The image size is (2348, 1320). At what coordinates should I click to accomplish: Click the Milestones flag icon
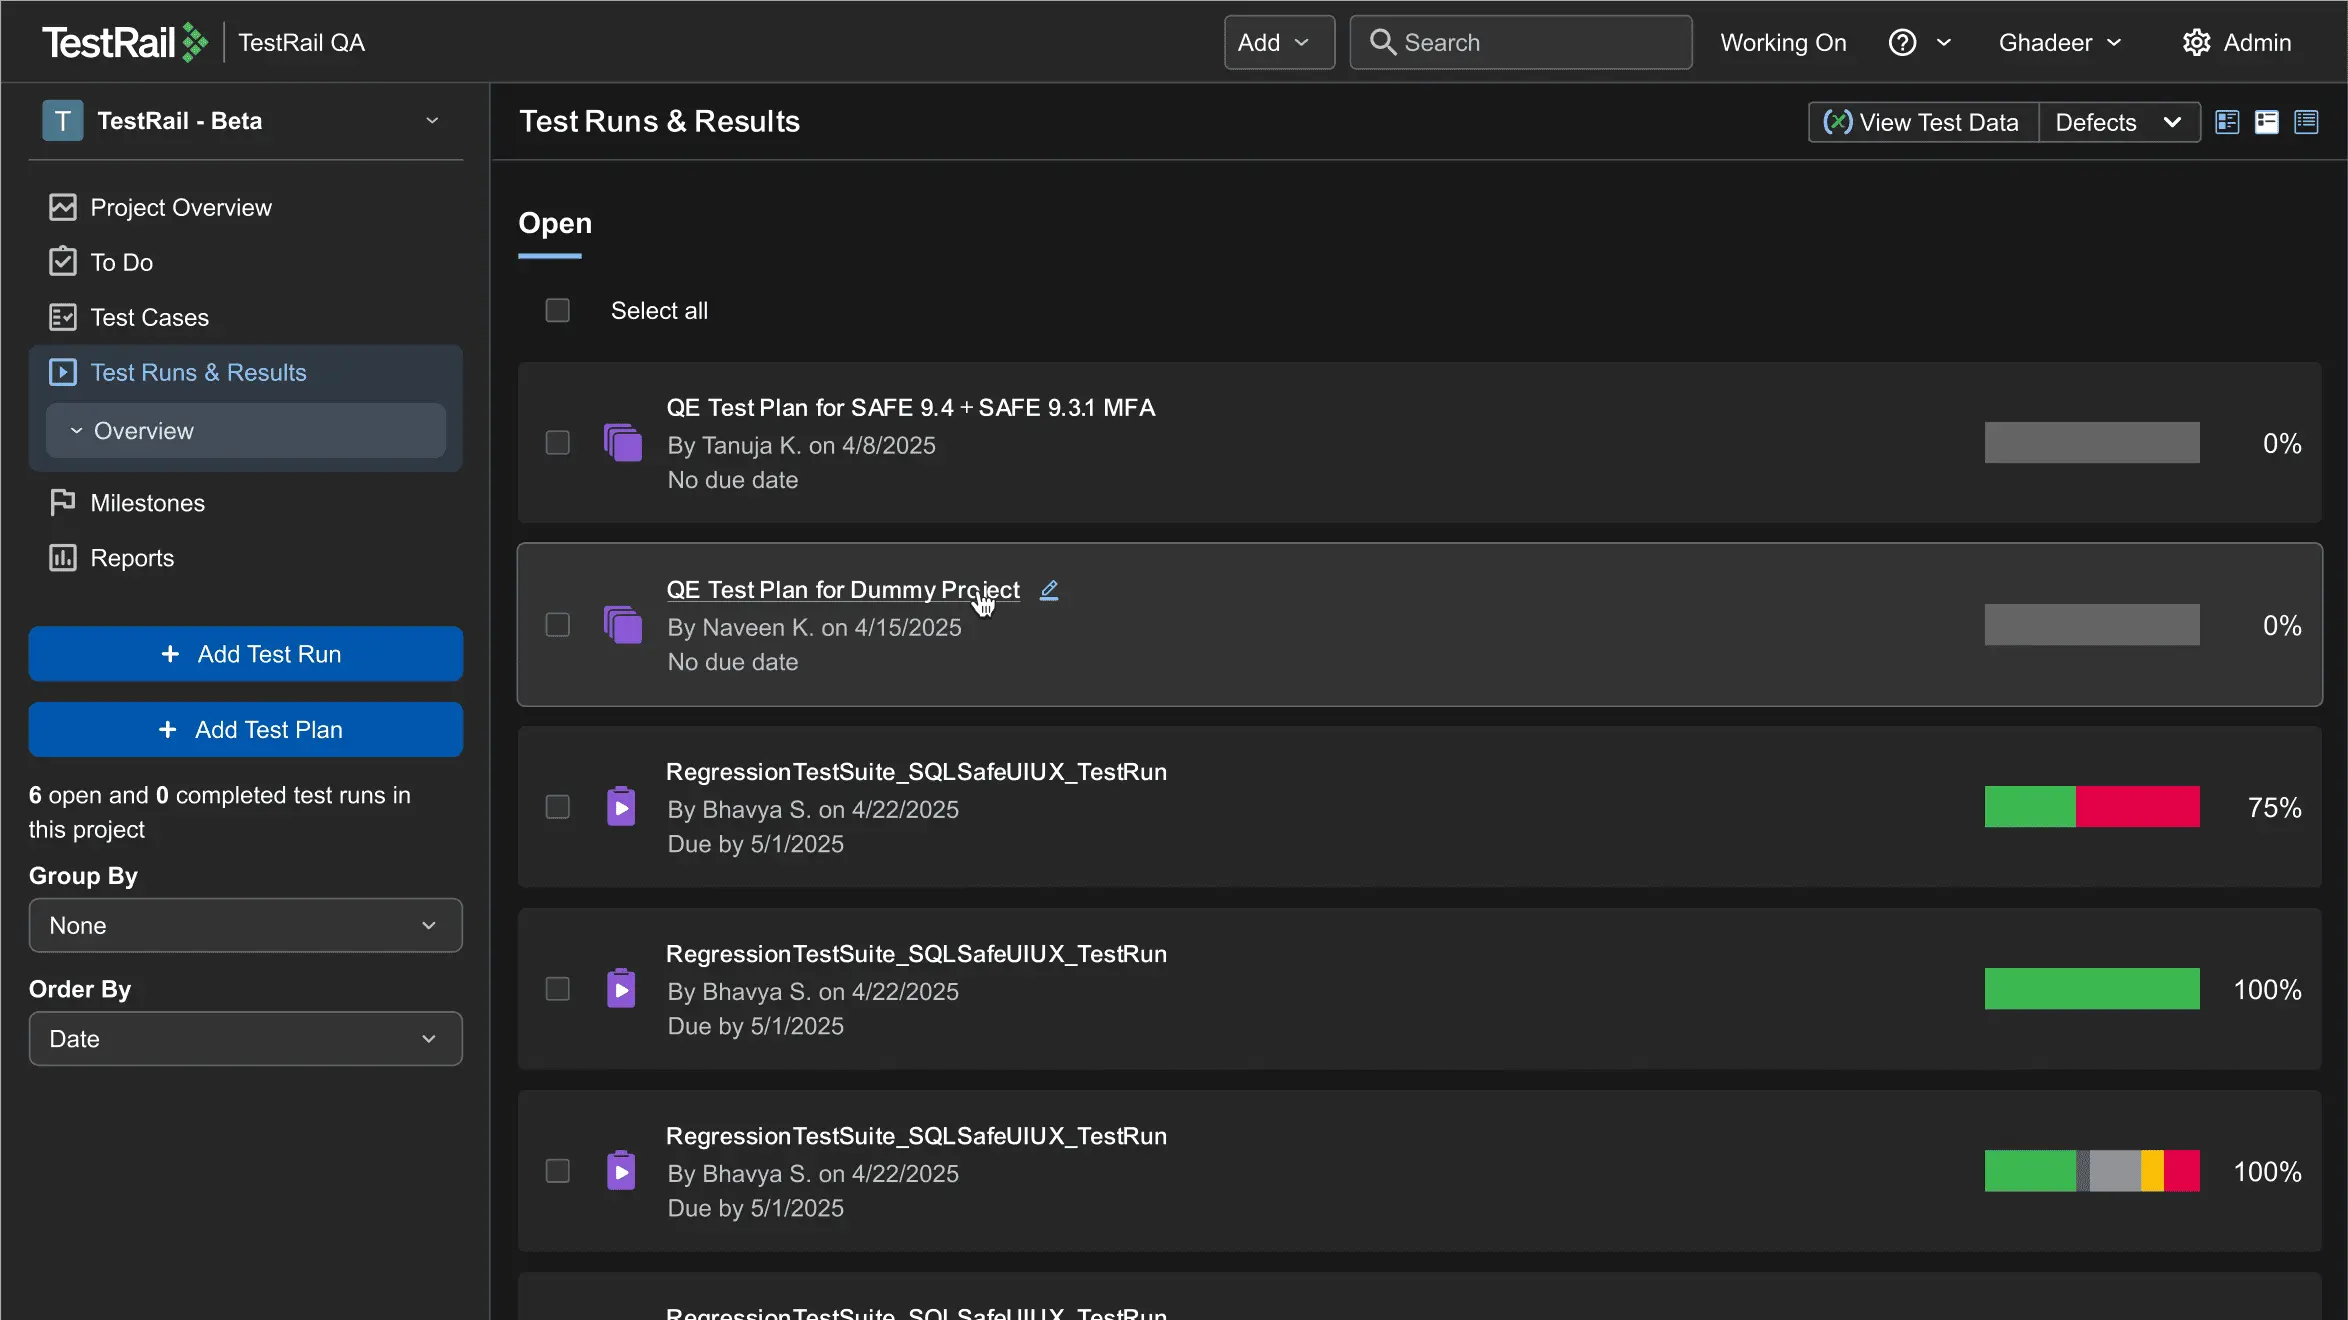tap(62, 503)
